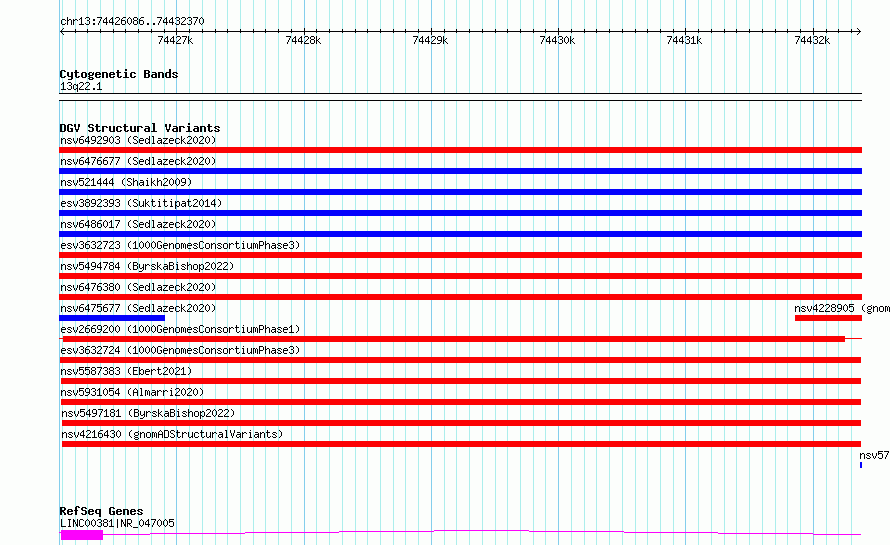Click the chr13:74426086..74432370 coordinate label
The width and height of the screenshot is (890, 545).
pyautogui.click(x=132, y=21)
